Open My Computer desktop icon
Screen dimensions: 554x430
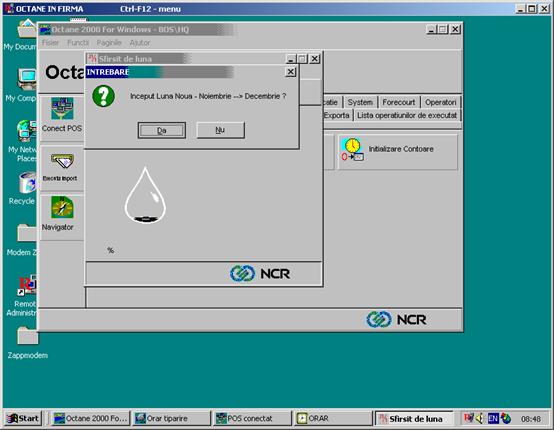click(26, 79)
